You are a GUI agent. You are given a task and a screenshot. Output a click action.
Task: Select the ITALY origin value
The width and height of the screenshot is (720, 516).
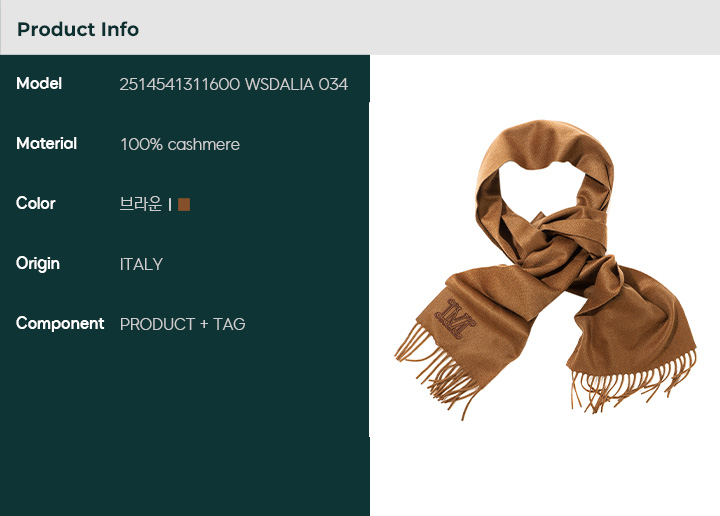pyautogui.click(x=141, y=264)
